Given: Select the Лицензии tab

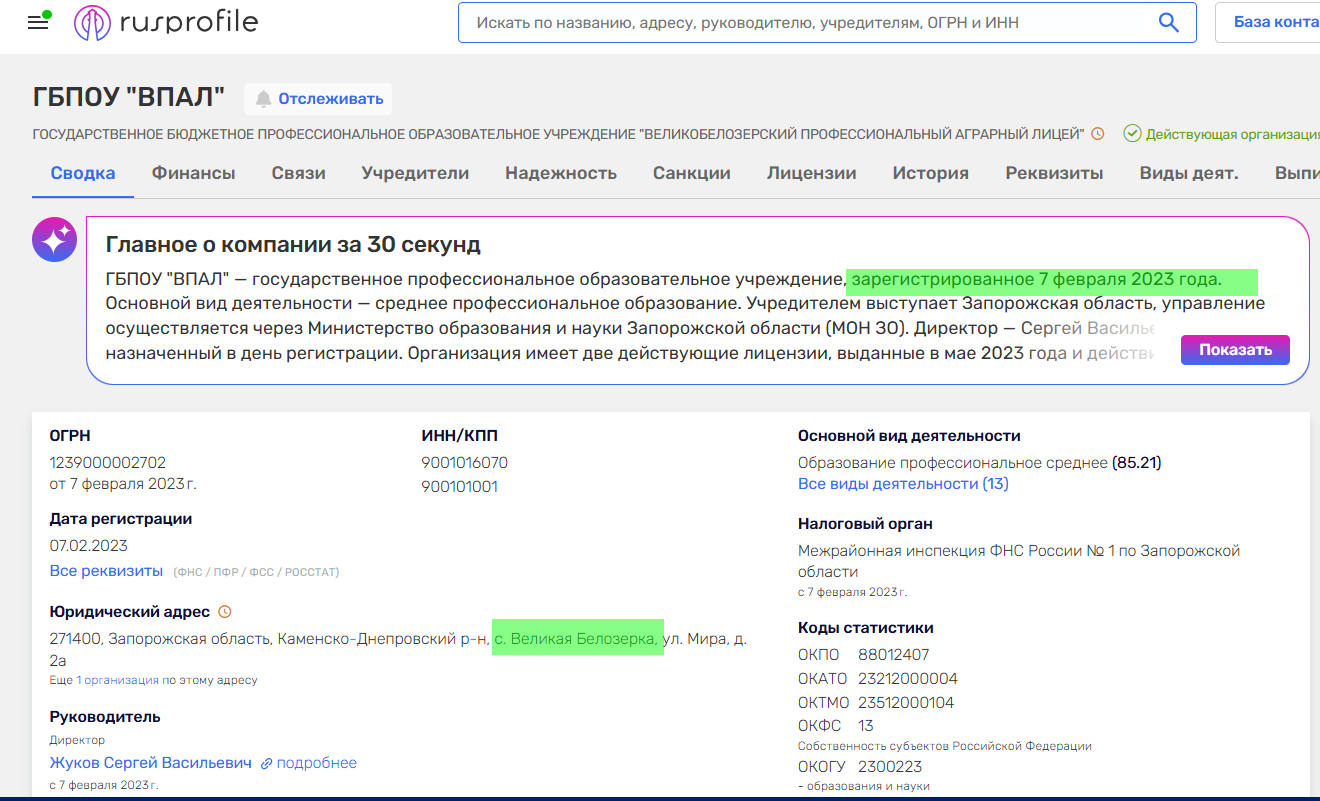Looking at the screenshot, I should pyautogui.click(x=811, y=173).
